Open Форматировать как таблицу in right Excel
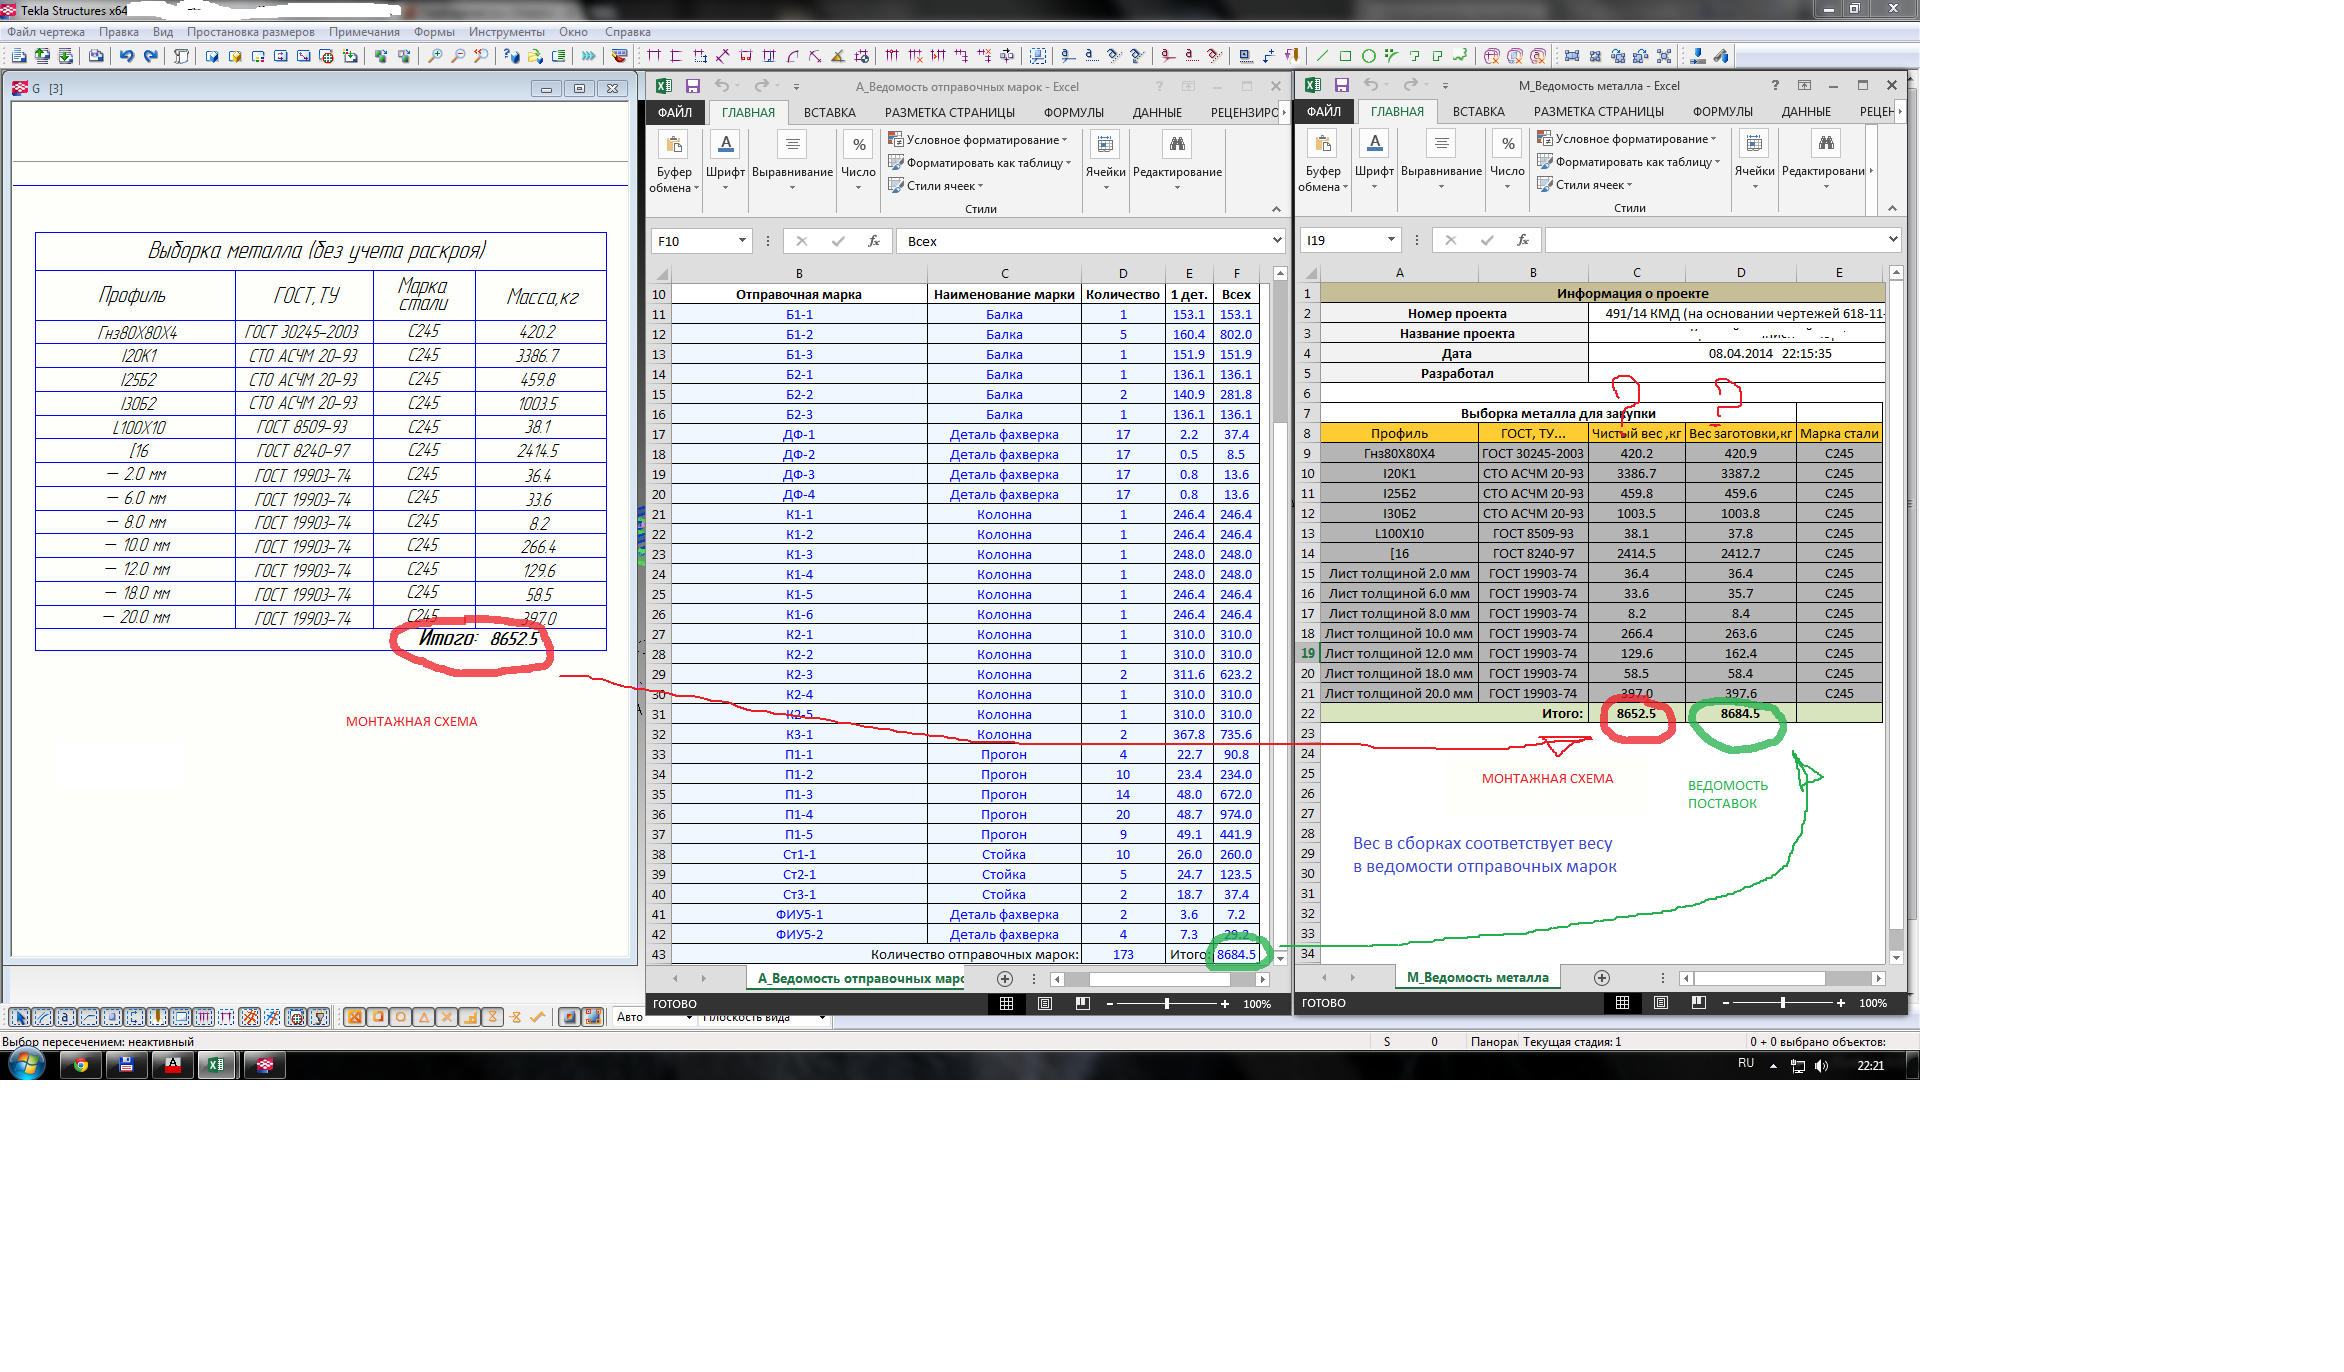2344x1372 pixels. pos(1632,162)
